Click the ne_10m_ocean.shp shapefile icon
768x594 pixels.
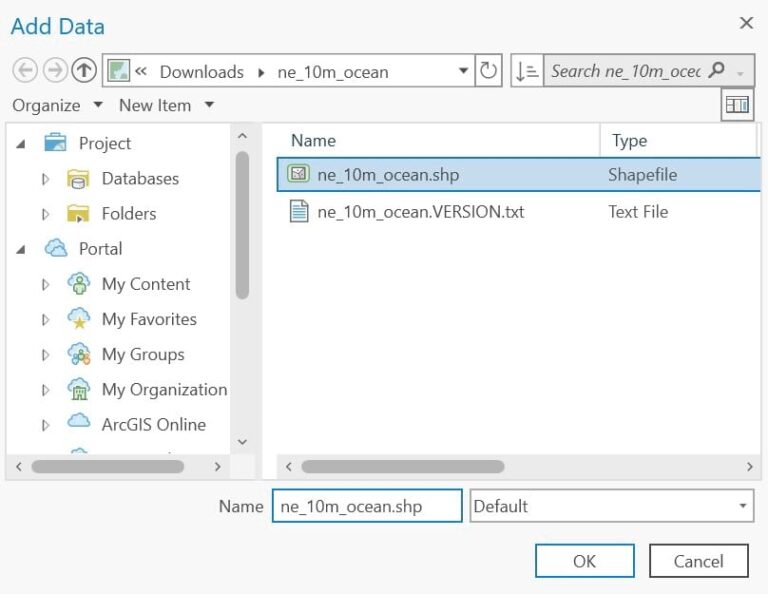(x=298, y=175)
